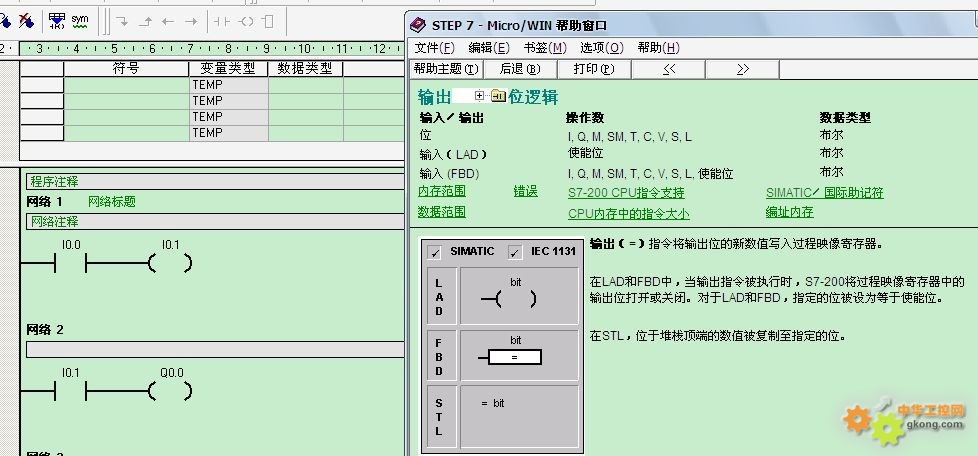978x456 pixels.
Task: Click the STL '= bit' instruction cell
Action: click(519, 415)
